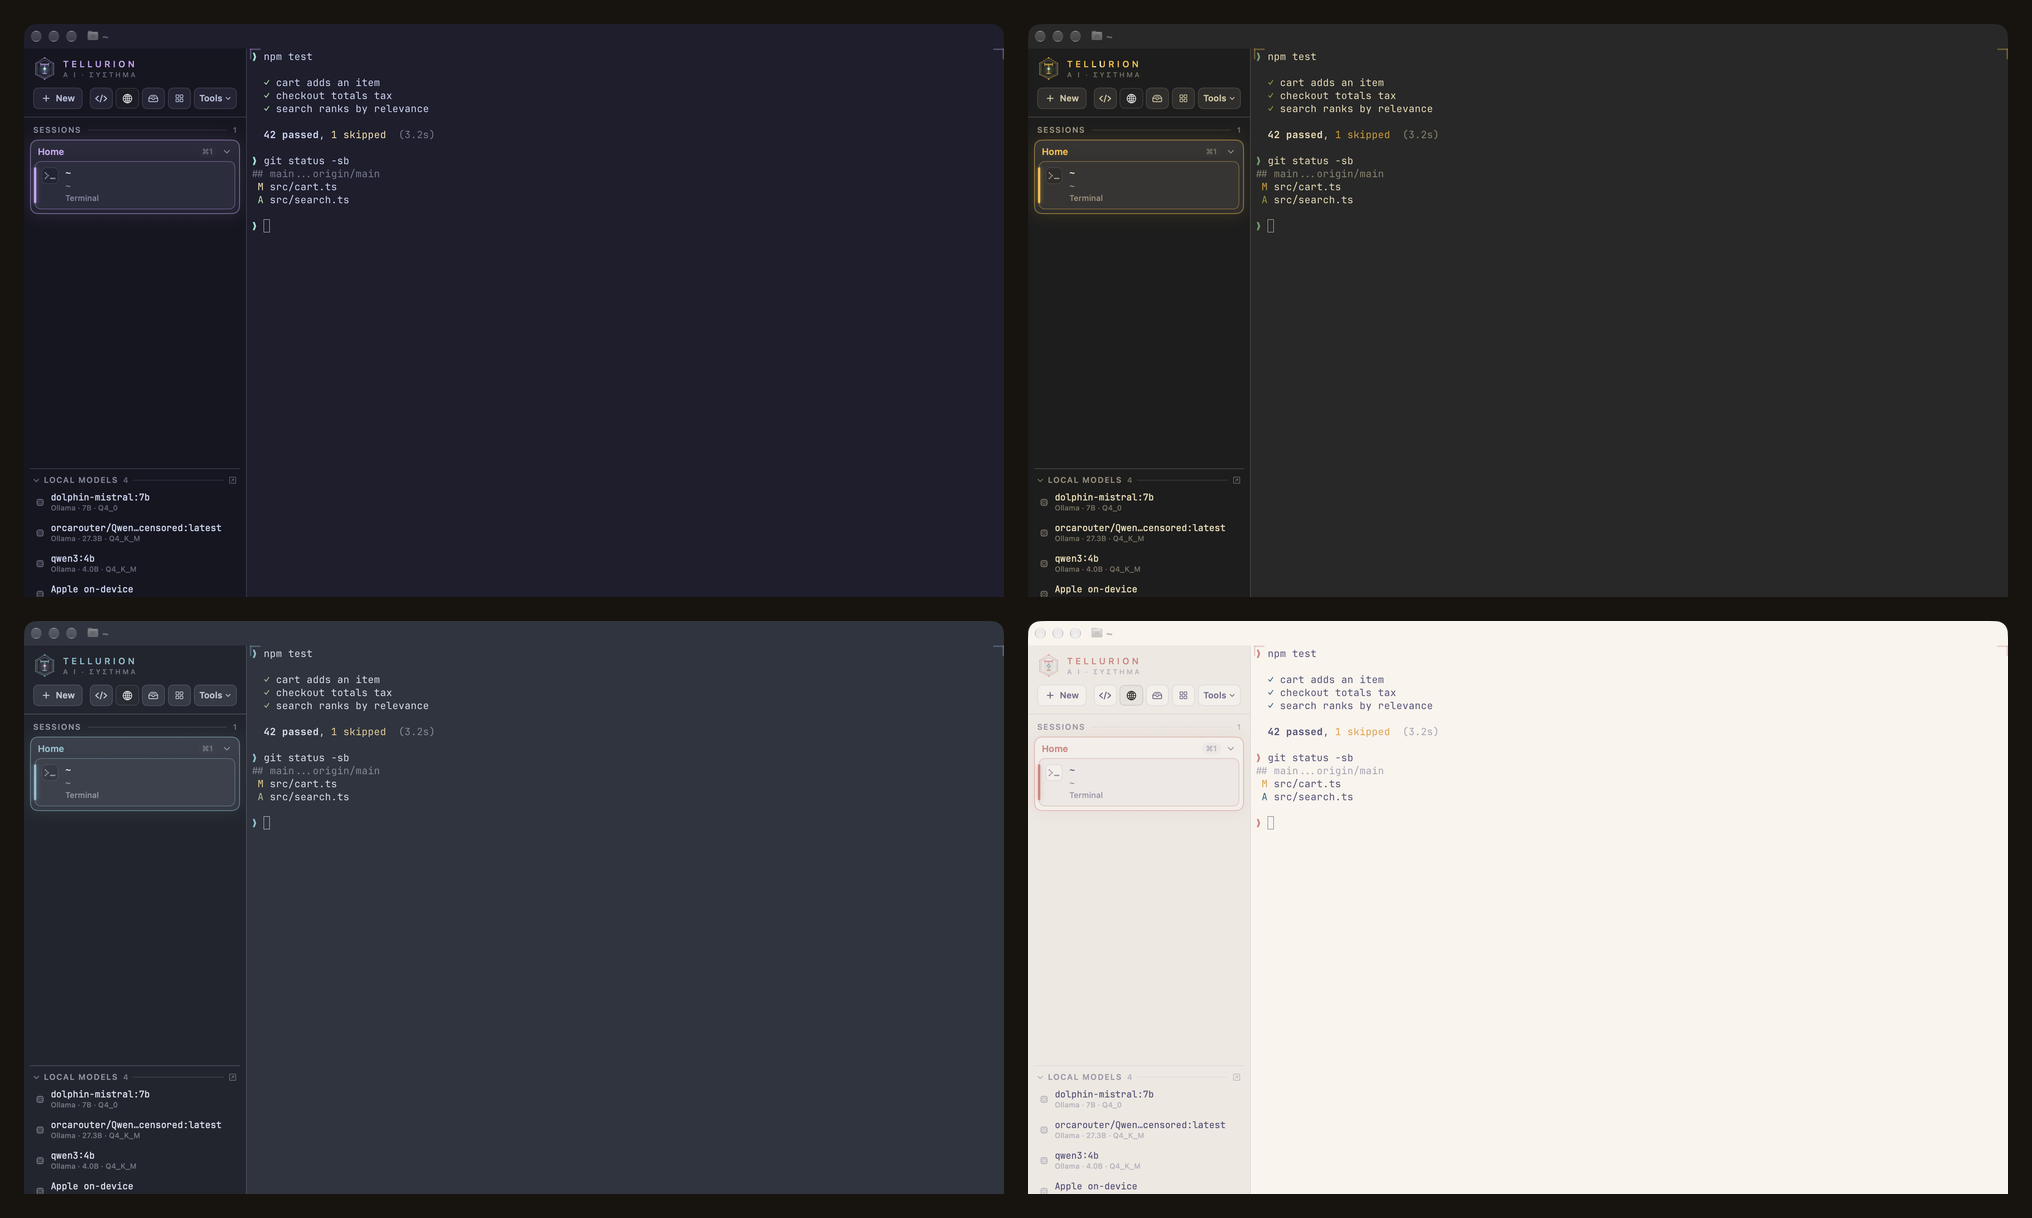Collapse the Home session chevron in the light-theme window
Viewport: 2032px width, 1218px height.
click(1231, 749)
